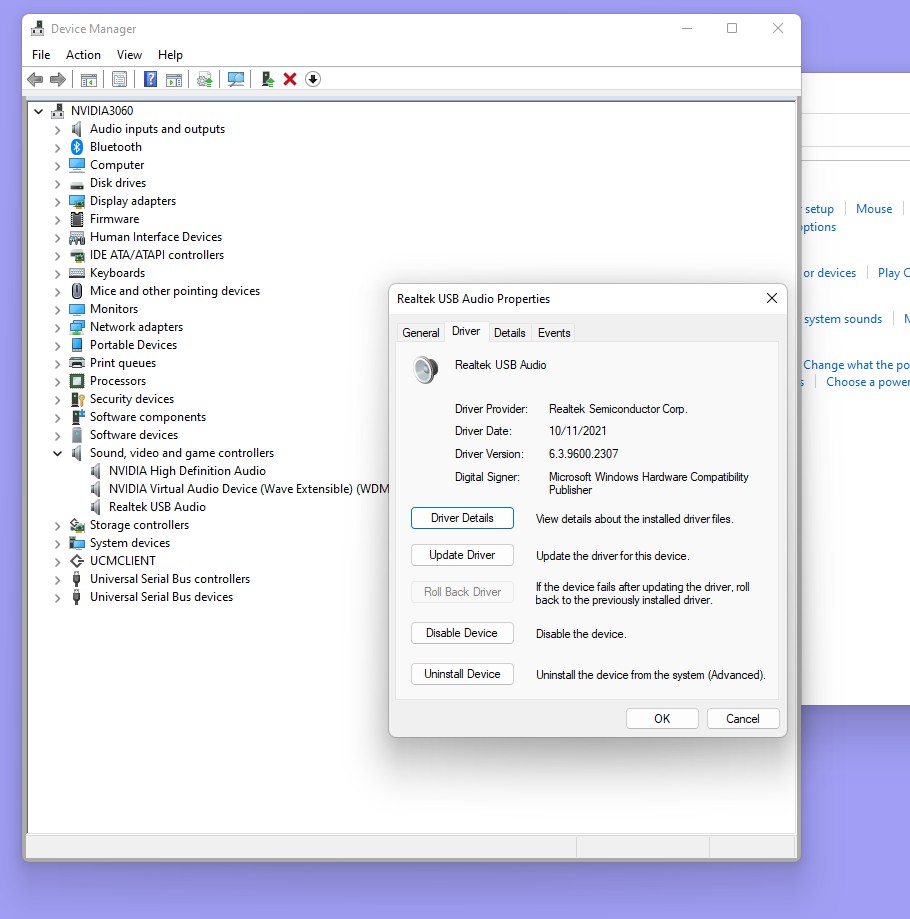Expand Audio inputs and outputs
Image resolution: width=910 pixels, height=919 pixels.
pos(57,130)
